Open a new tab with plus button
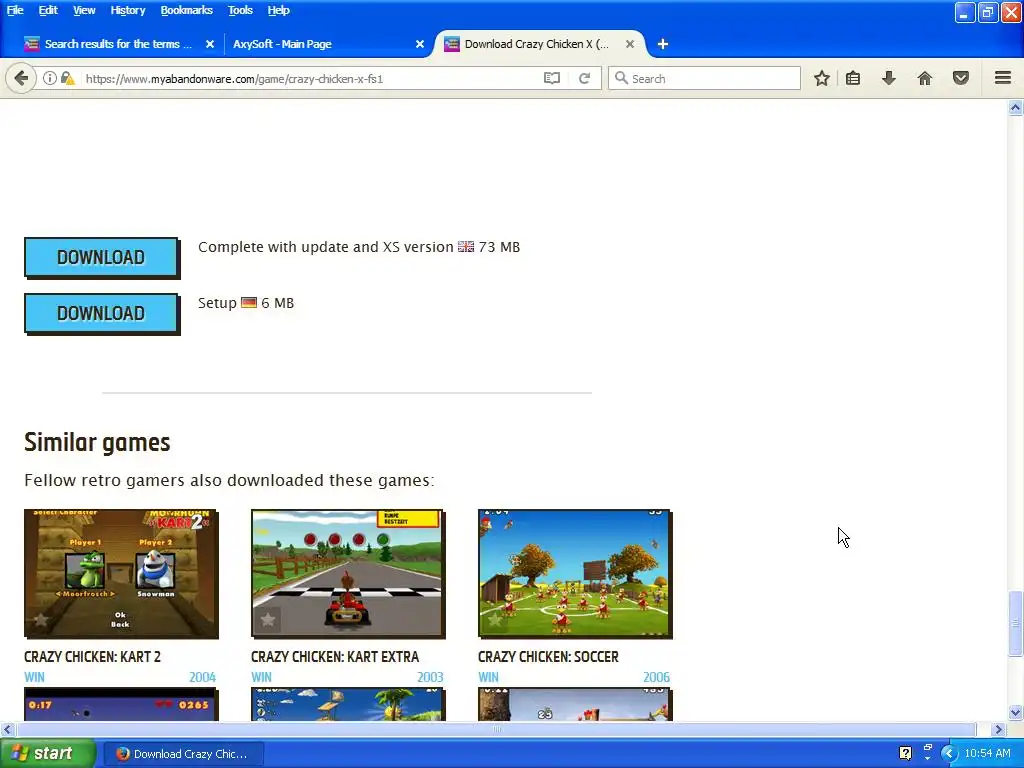 (662, 44)
